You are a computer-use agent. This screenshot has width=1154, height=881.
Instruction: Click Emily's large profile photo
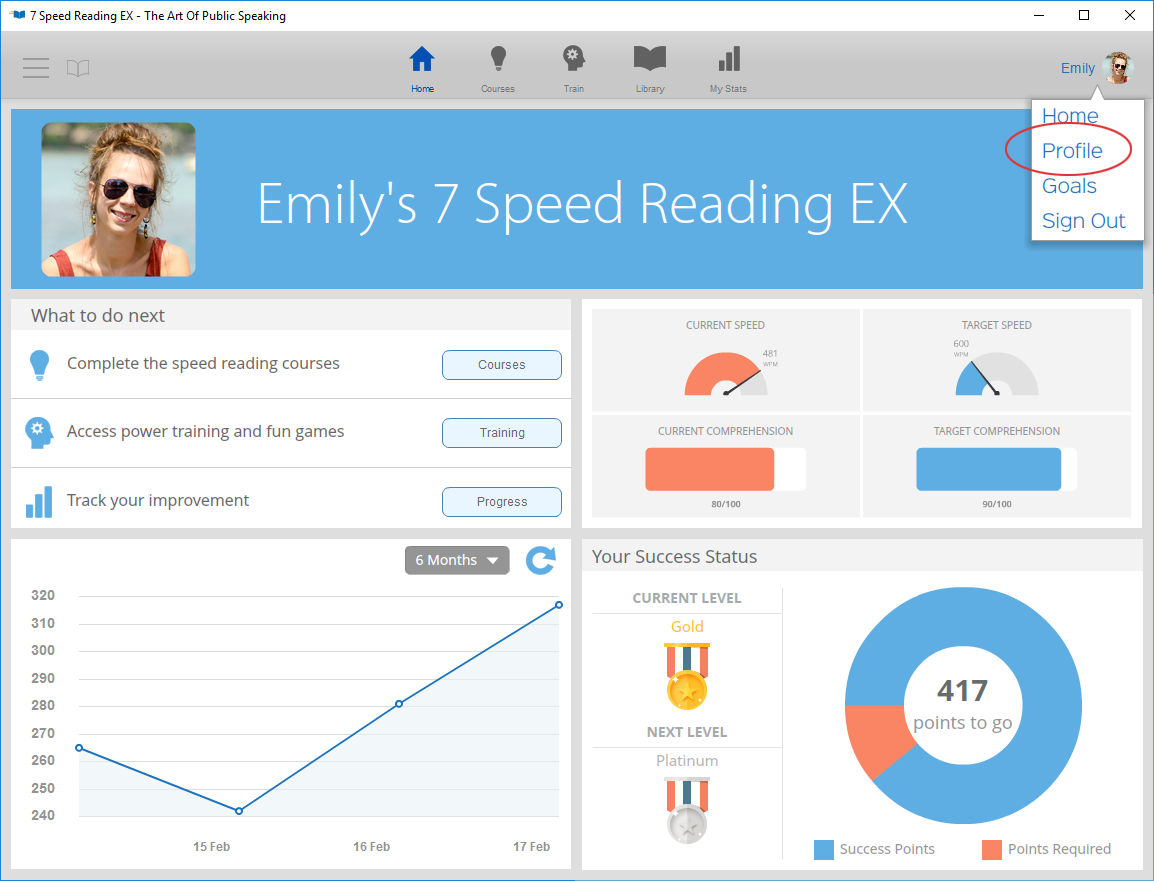tap(118, 199)
